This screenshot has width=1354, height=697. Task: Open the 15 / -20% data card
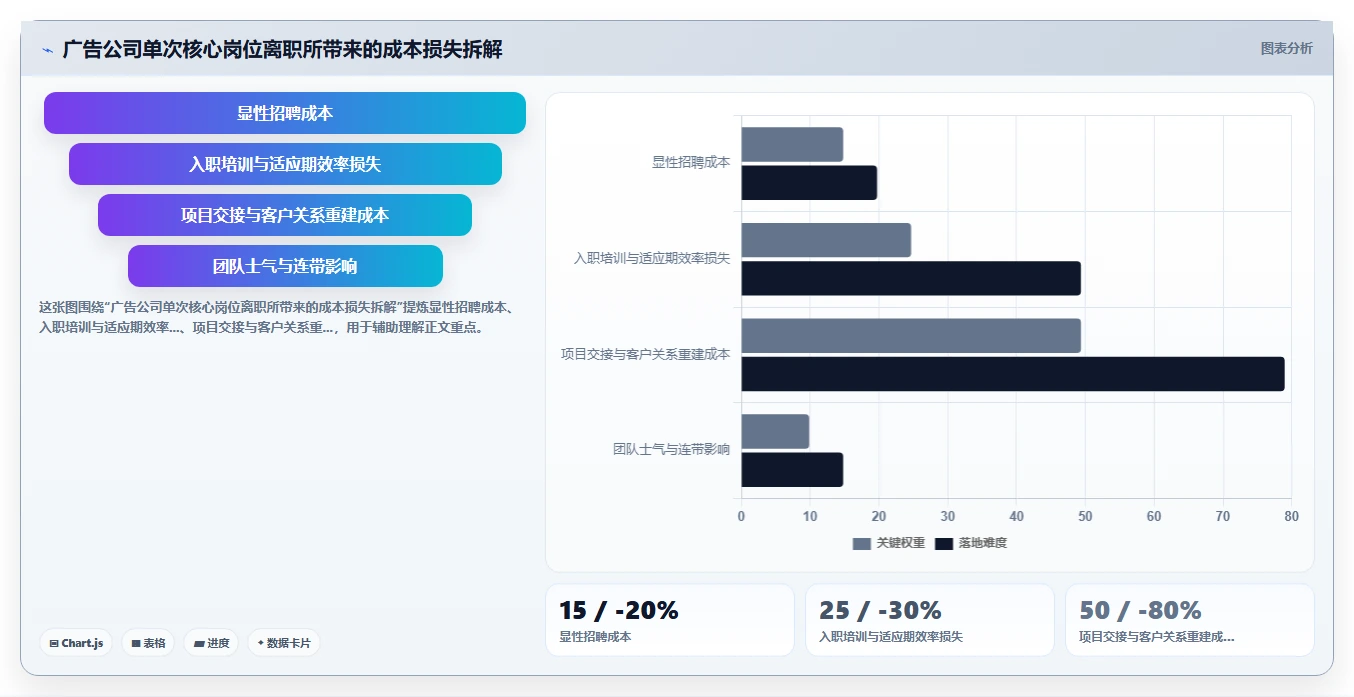[x=670, y=620]
